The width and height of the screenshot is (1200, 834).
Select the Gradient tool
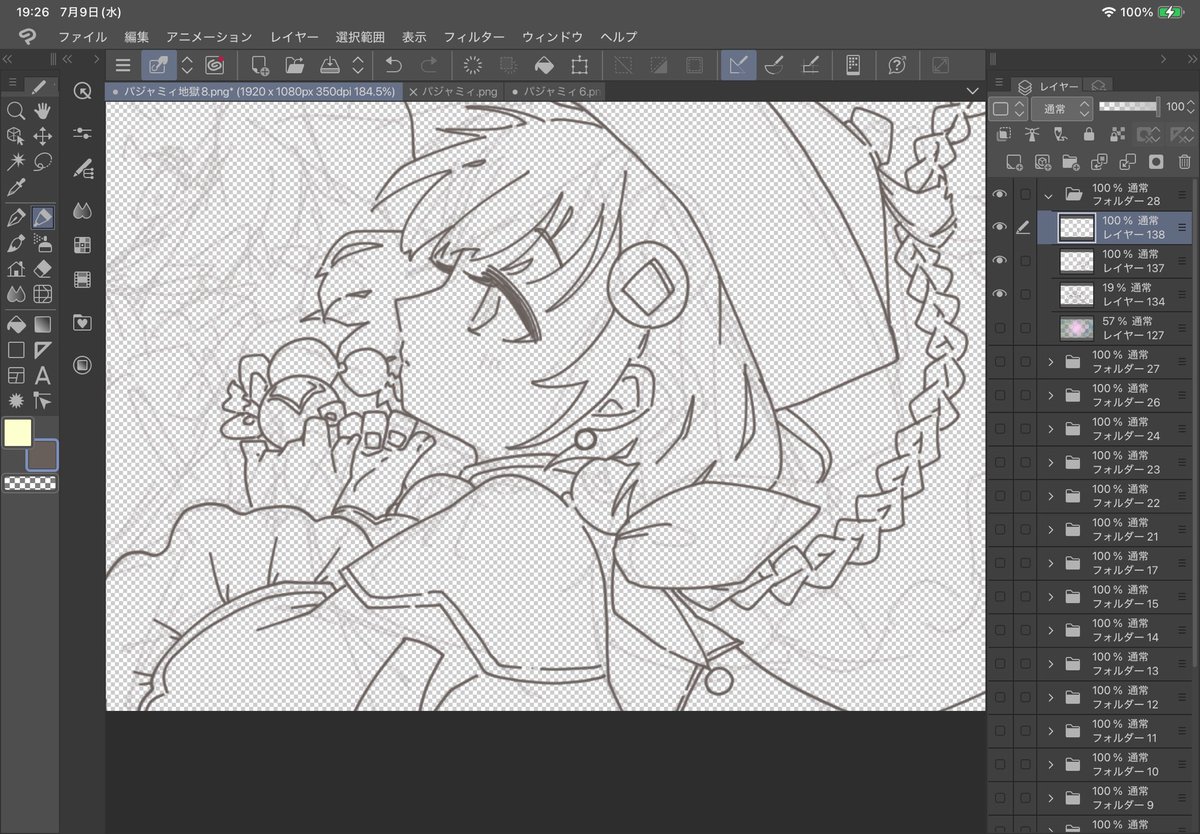(x=43, y=324)
